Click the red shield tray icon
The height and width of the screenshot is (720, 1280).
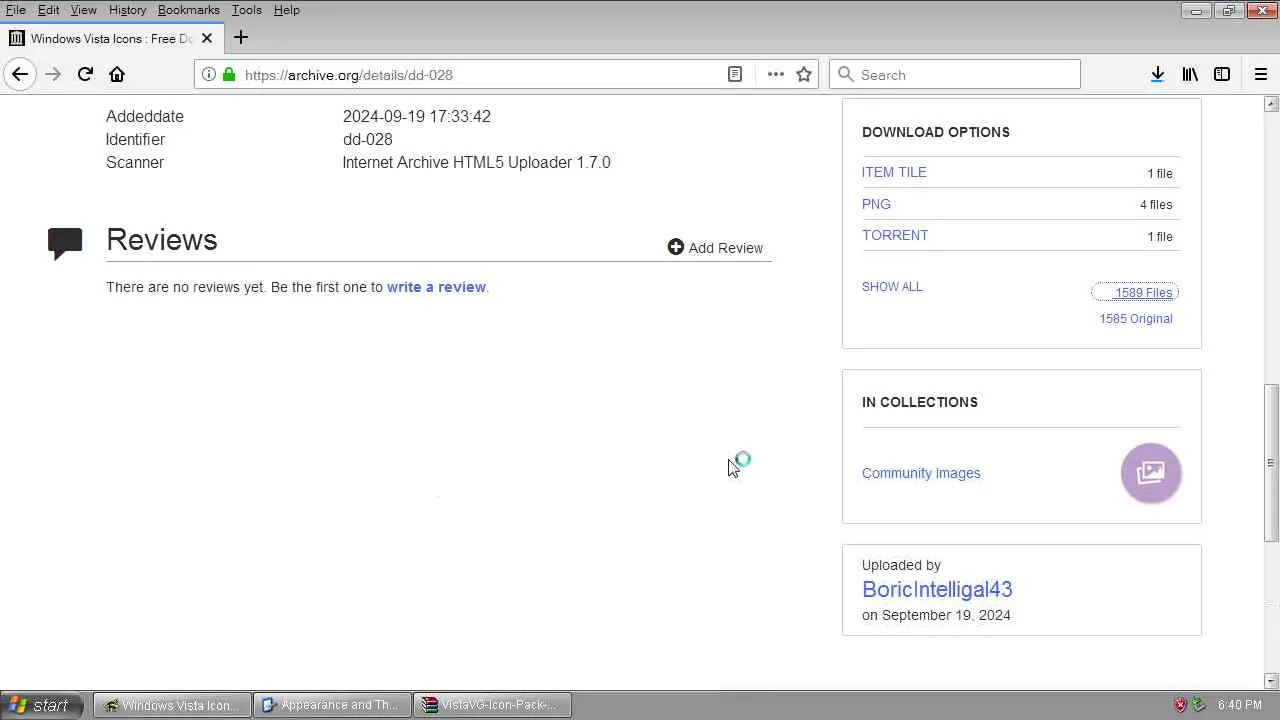[x=1180, y=705]
